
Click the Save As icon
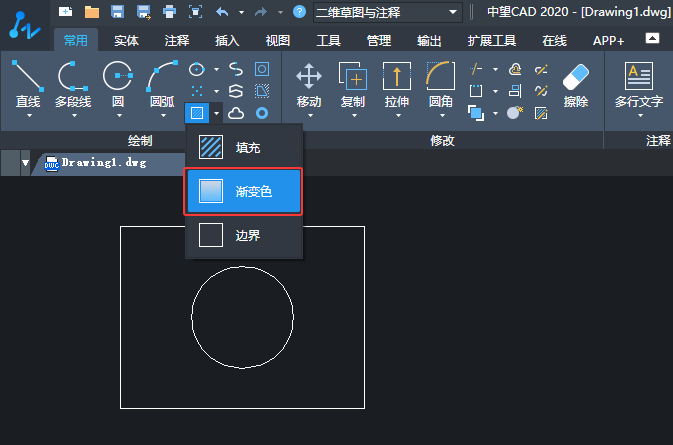coord(143,12)
